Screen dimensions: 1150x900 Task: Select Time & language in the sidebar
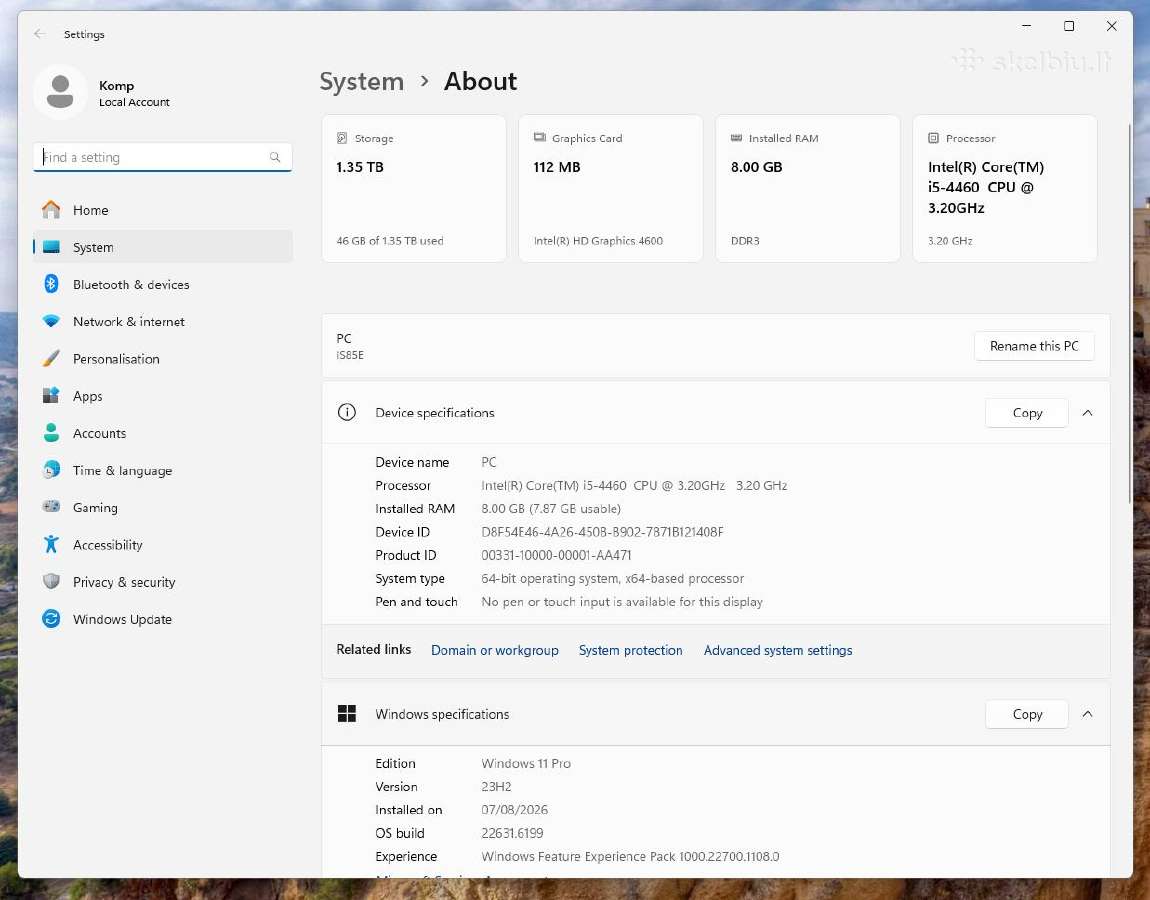[x=163, y=470]
